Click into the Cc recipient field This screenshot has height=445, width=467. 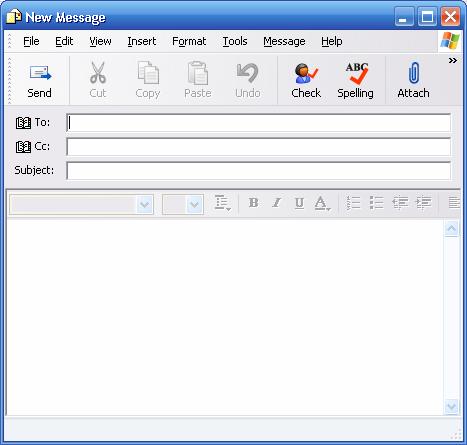tap(259, 147)
